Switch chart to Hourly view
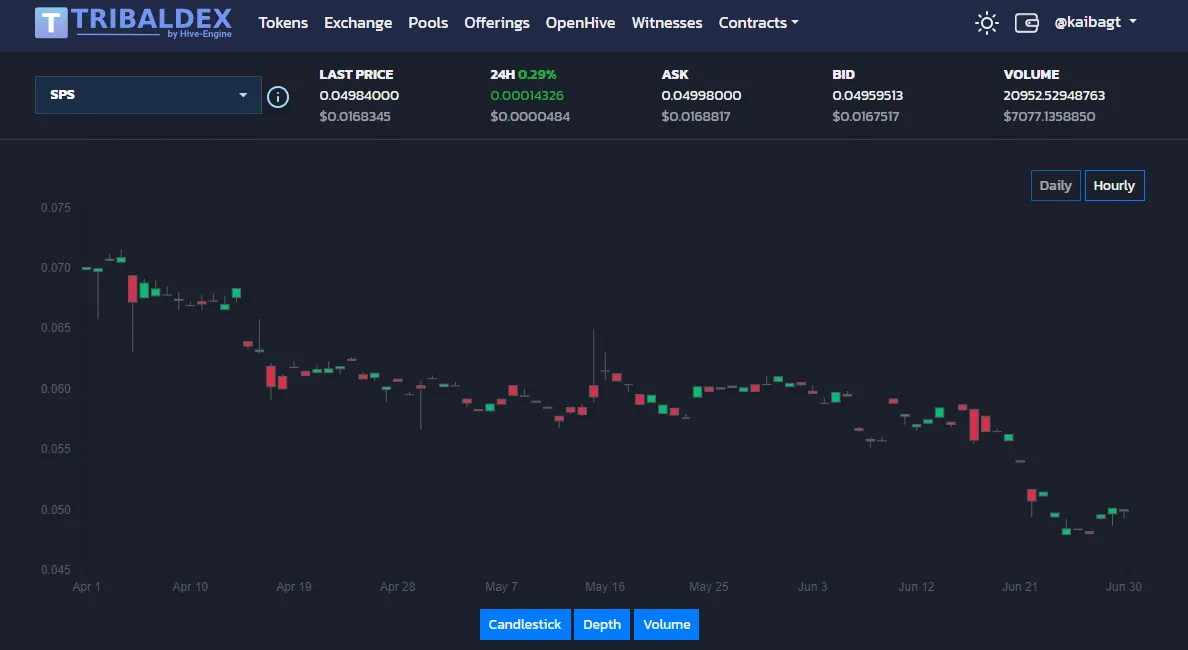 point(1114,186)
